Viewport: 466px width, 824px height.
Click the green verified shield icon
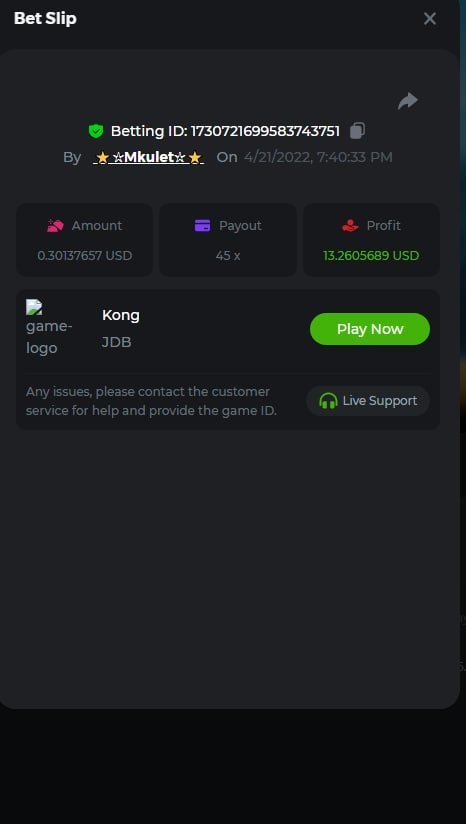(x=96, y=131)
